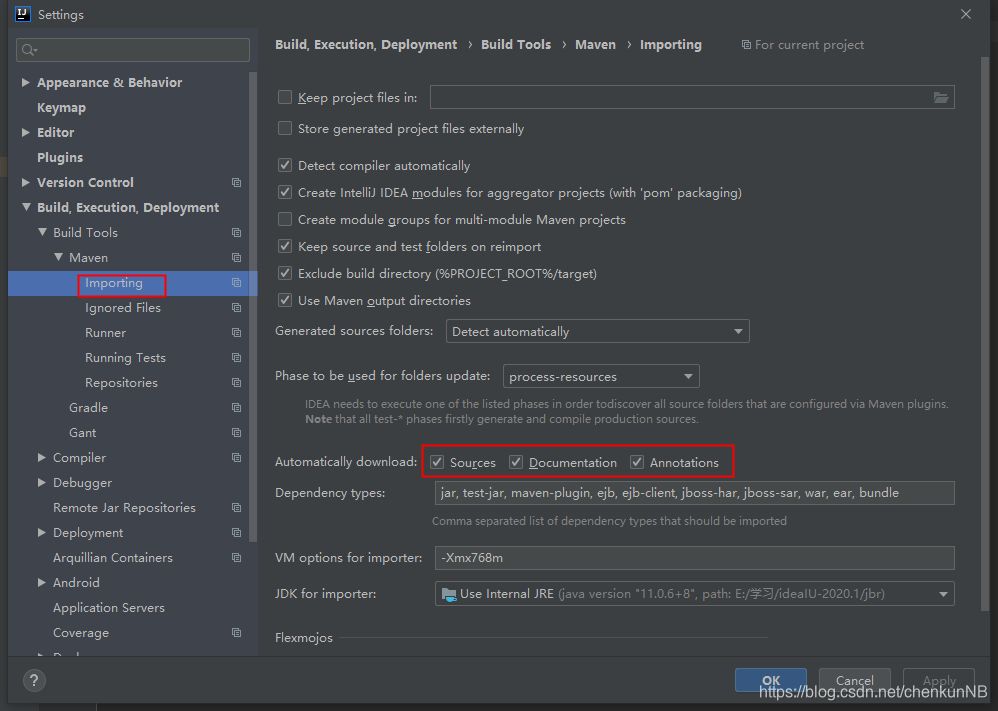The image size is (998, 711).
Task: Collapse Build, Execution, Deployment arrow
Action: 26,207
